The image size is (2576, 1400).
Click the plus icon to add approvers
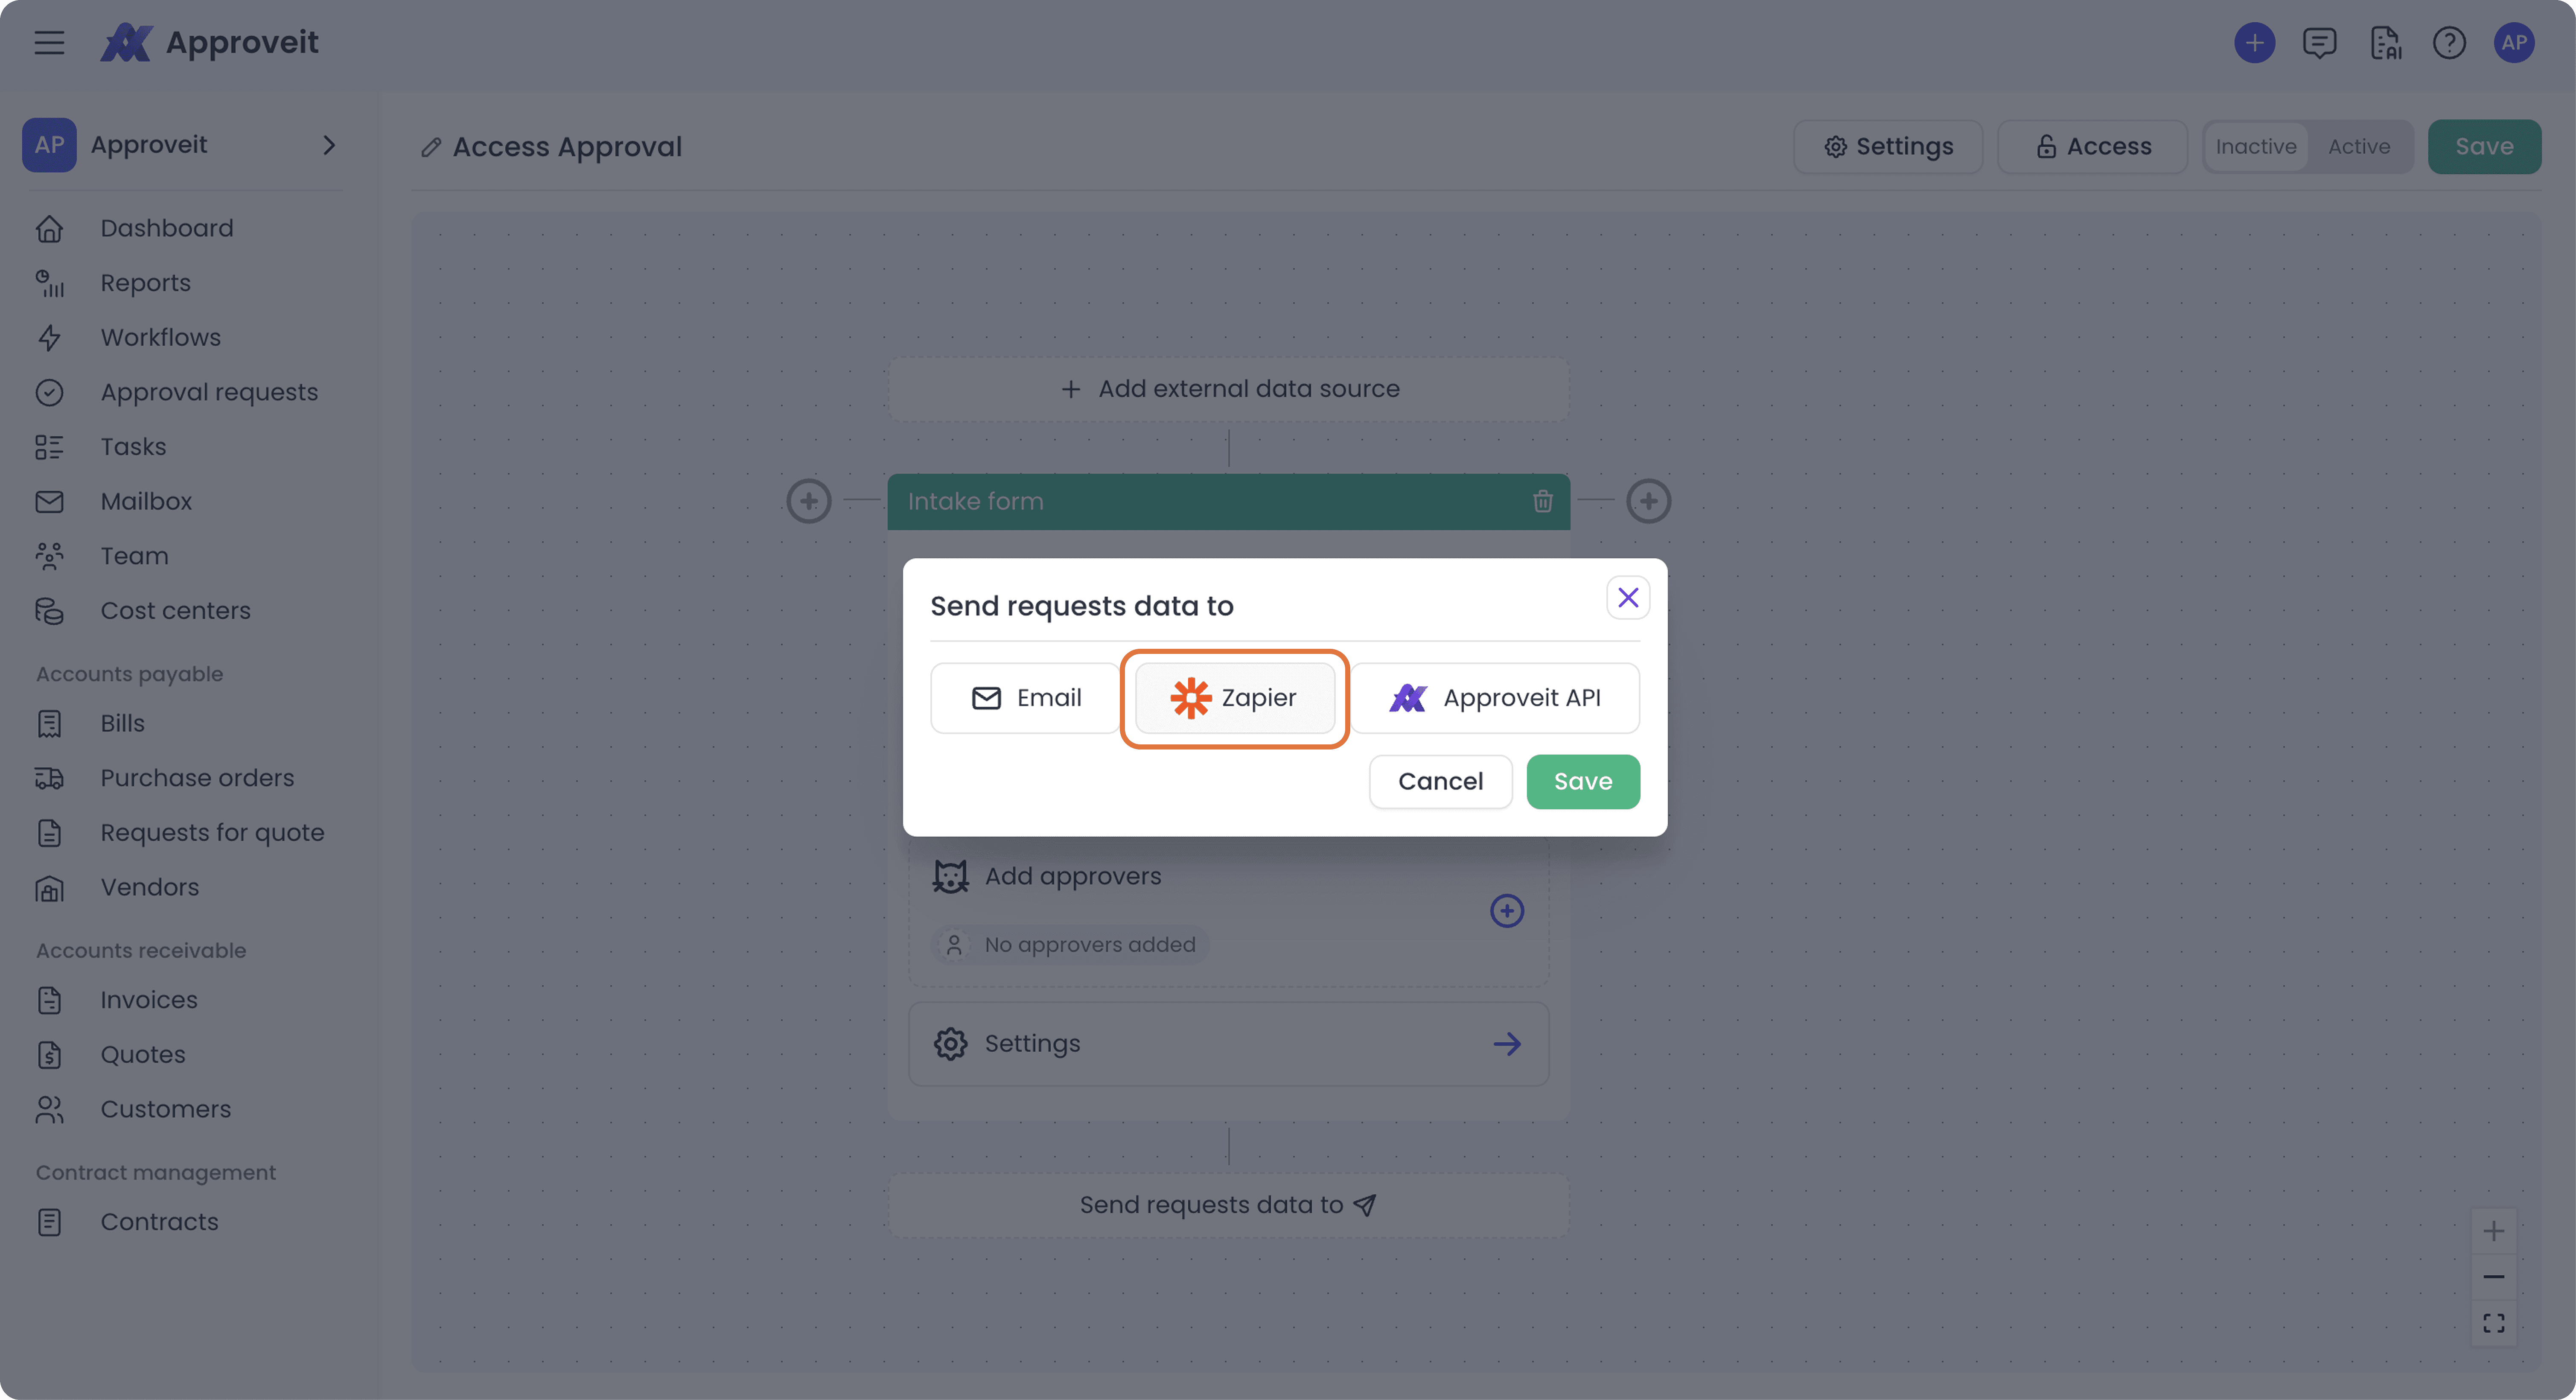[x=1507, y=910]
